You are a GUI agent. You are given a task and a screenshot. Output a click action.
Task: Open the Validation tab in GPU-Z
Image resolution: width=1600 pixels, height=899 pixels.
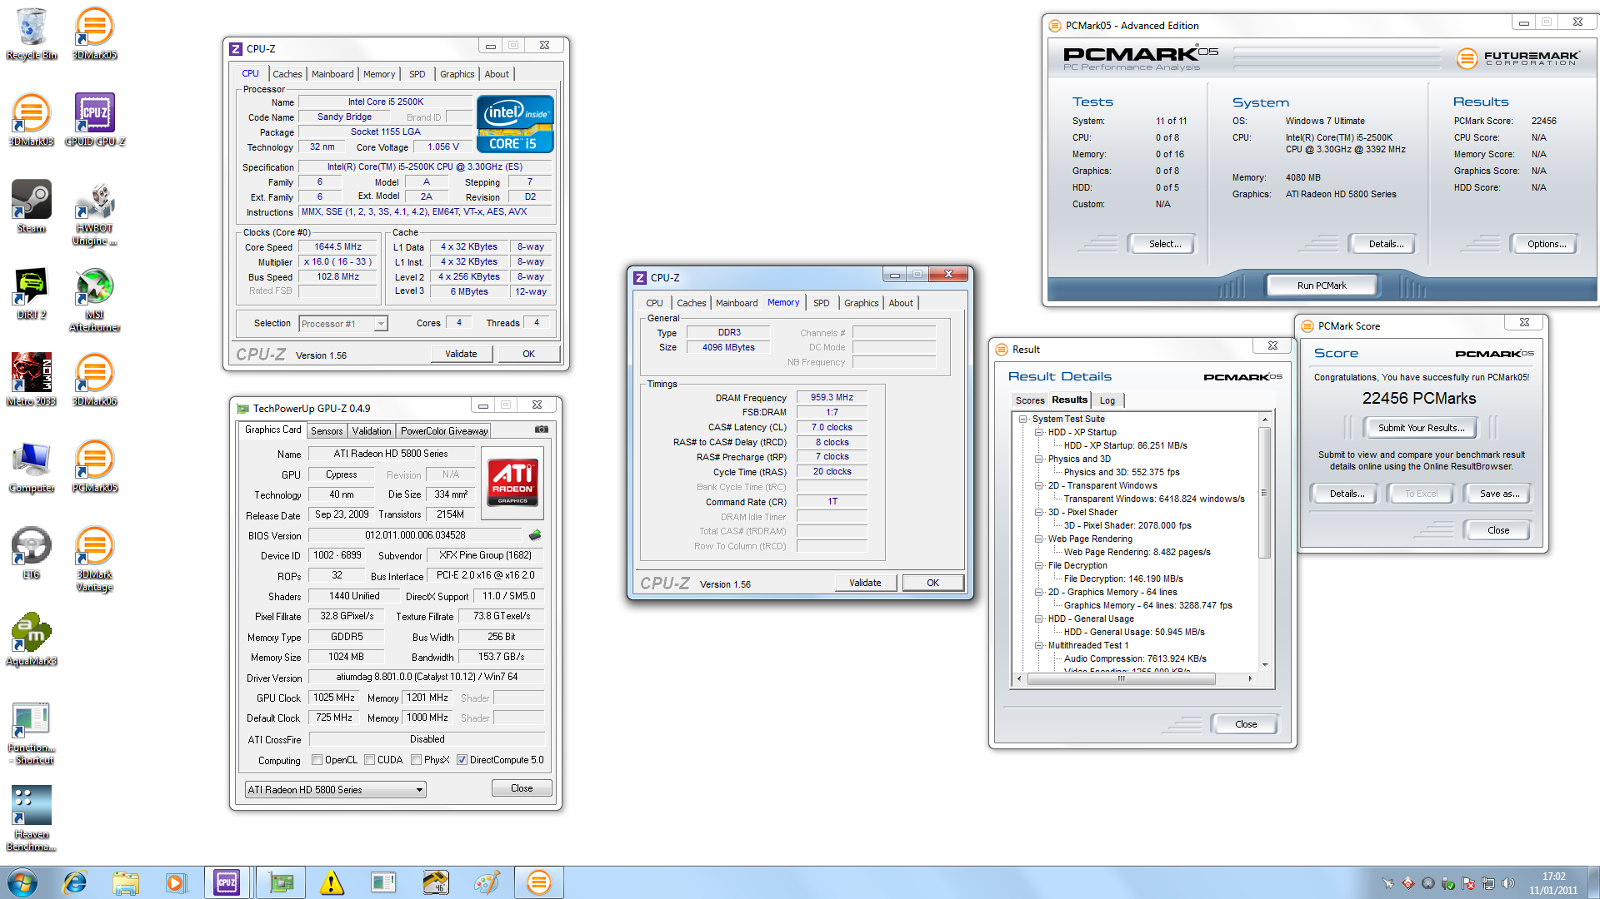371,431
